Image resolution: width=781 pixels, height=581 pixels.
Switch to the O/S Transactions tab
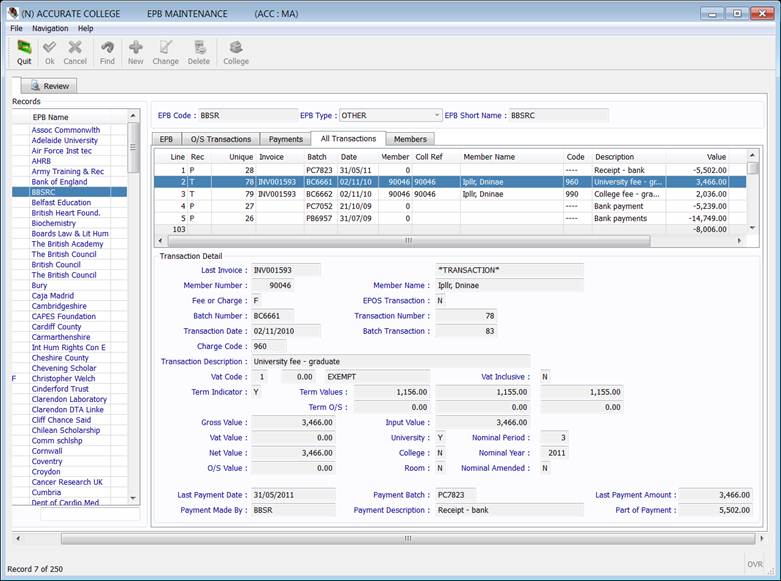coord(220,139)
